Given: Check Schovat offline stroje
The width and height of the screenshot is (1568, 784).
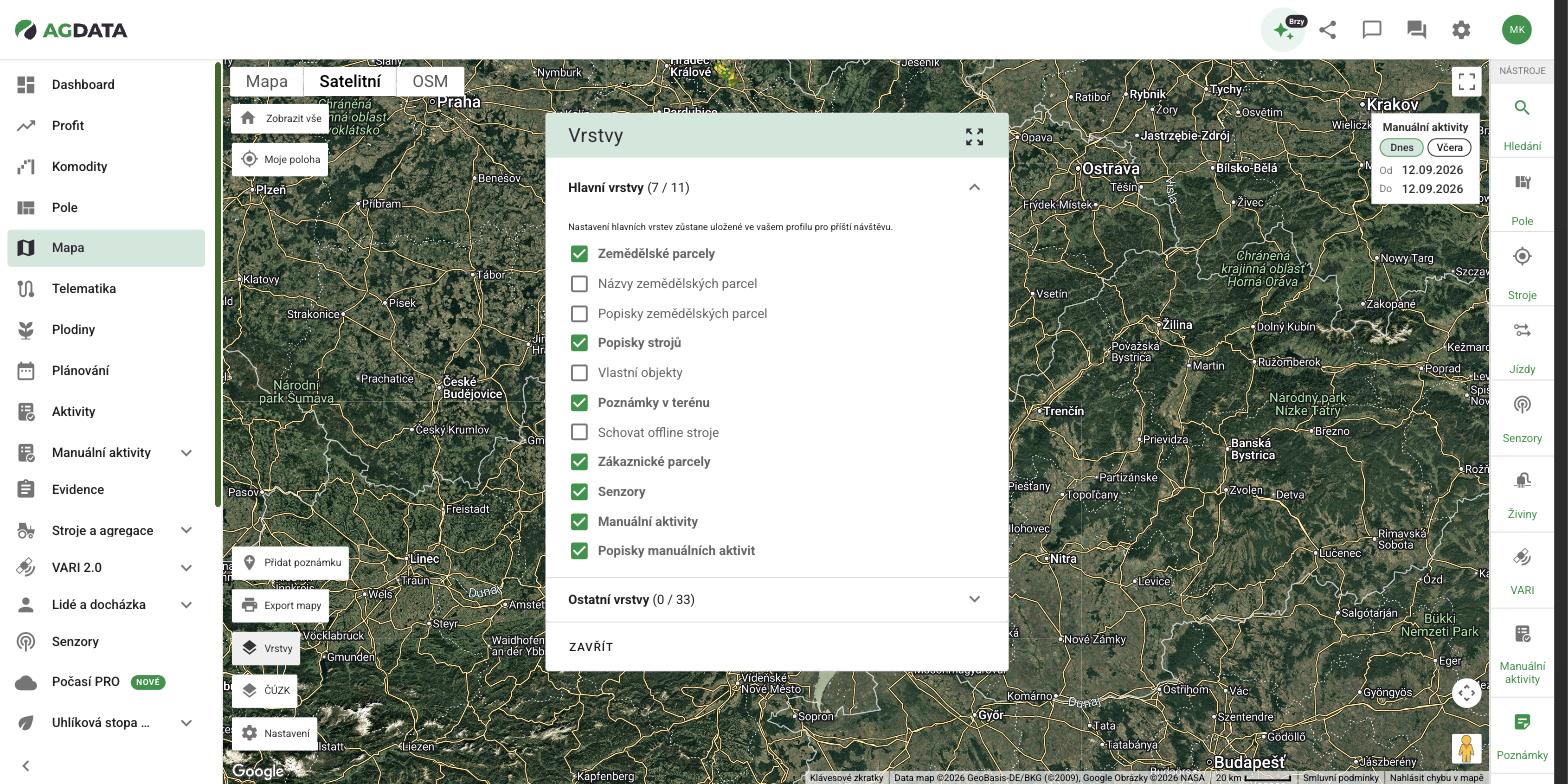Looking at the screenshot, I should (x=579, y=433).
